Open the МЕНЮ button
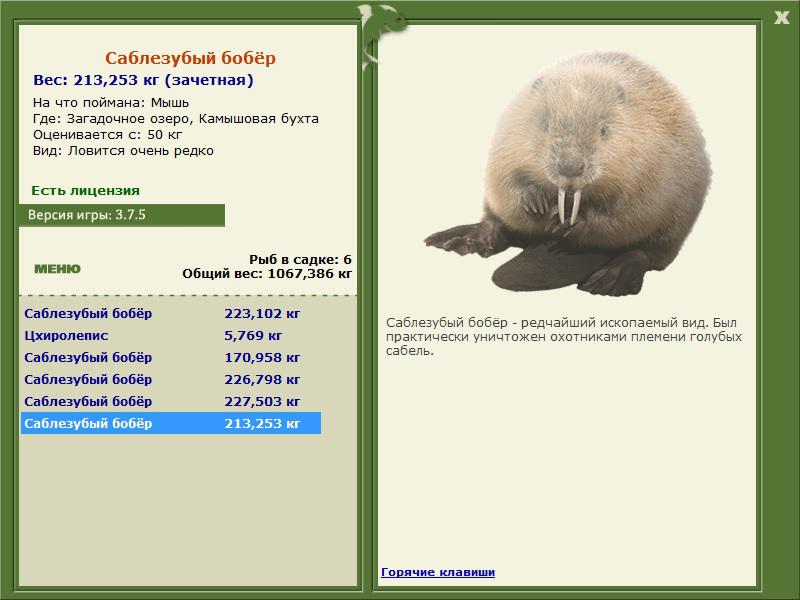The image size is (800, 600). pos(57,269)
